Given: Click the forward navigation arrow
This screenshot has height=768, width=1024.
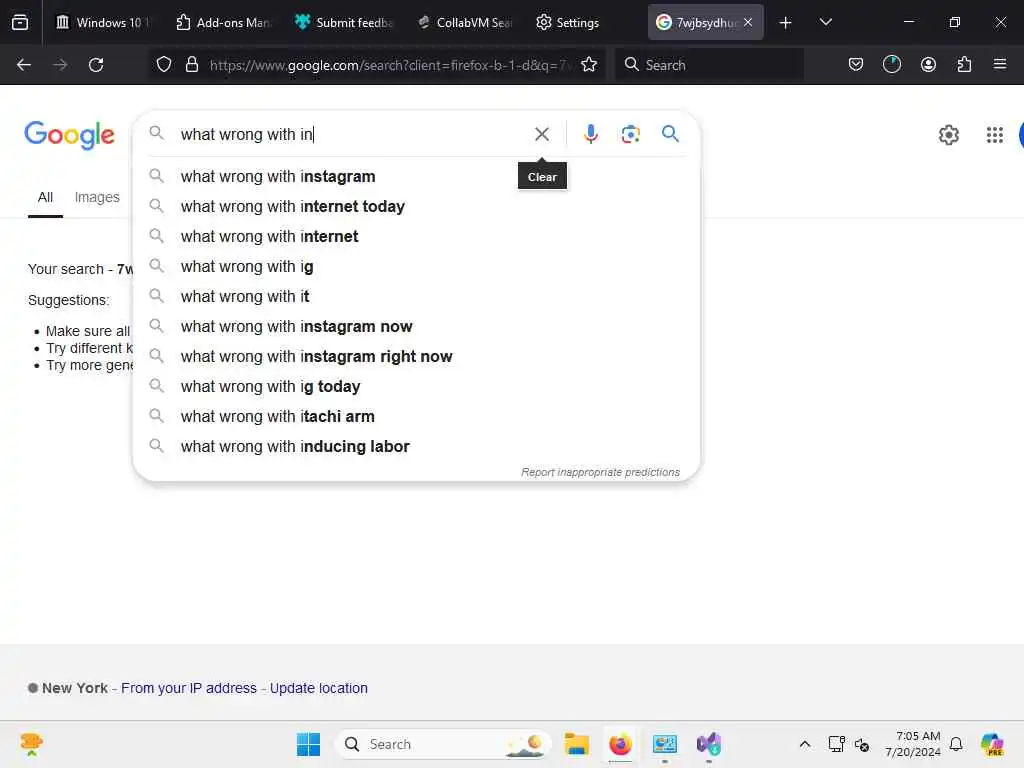Looking at the screenshot, I should 59,65.
